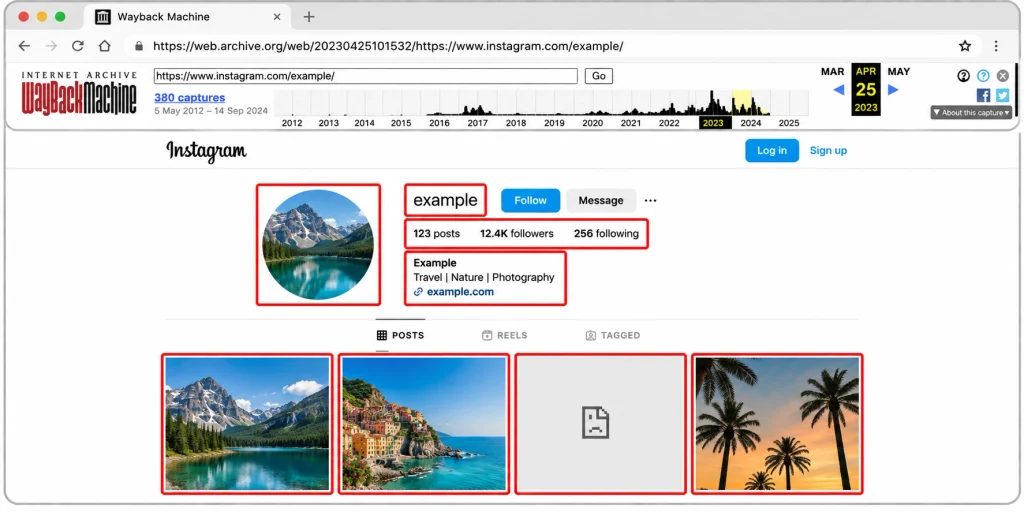
Task: Click the bold Example display name
Action: tap(435, 263)
